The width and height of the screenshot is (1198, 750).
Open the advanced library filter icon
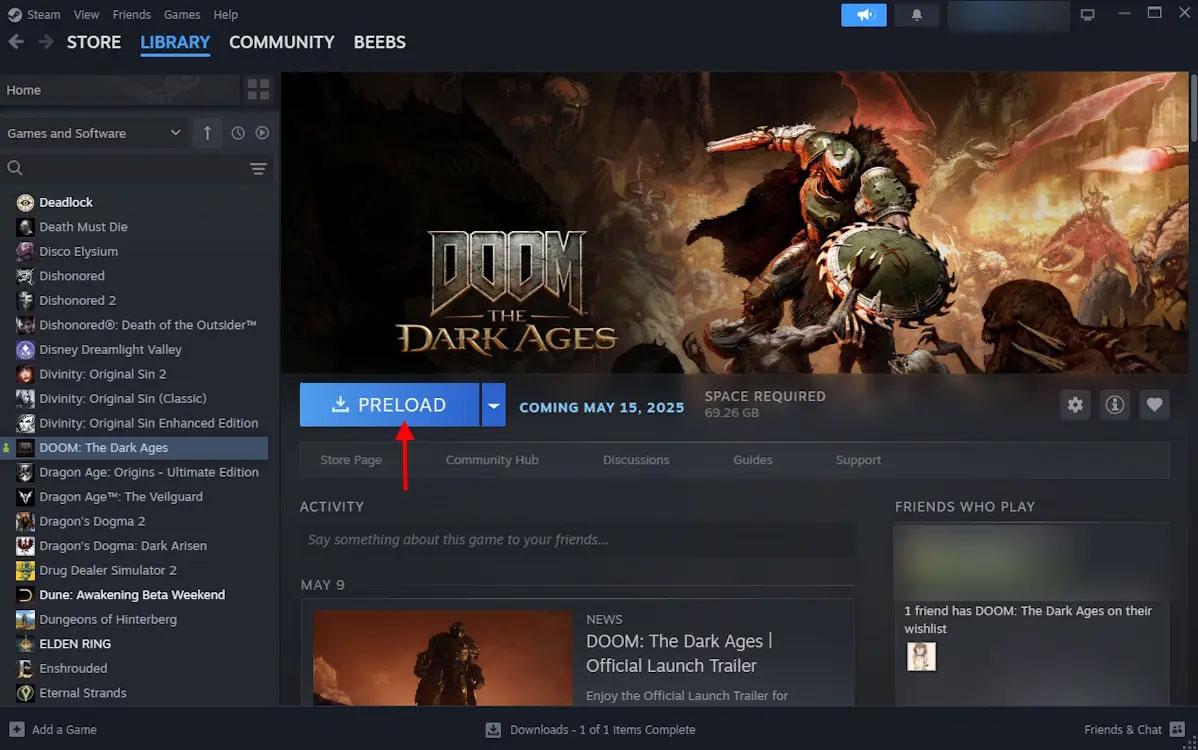point(258,168)
